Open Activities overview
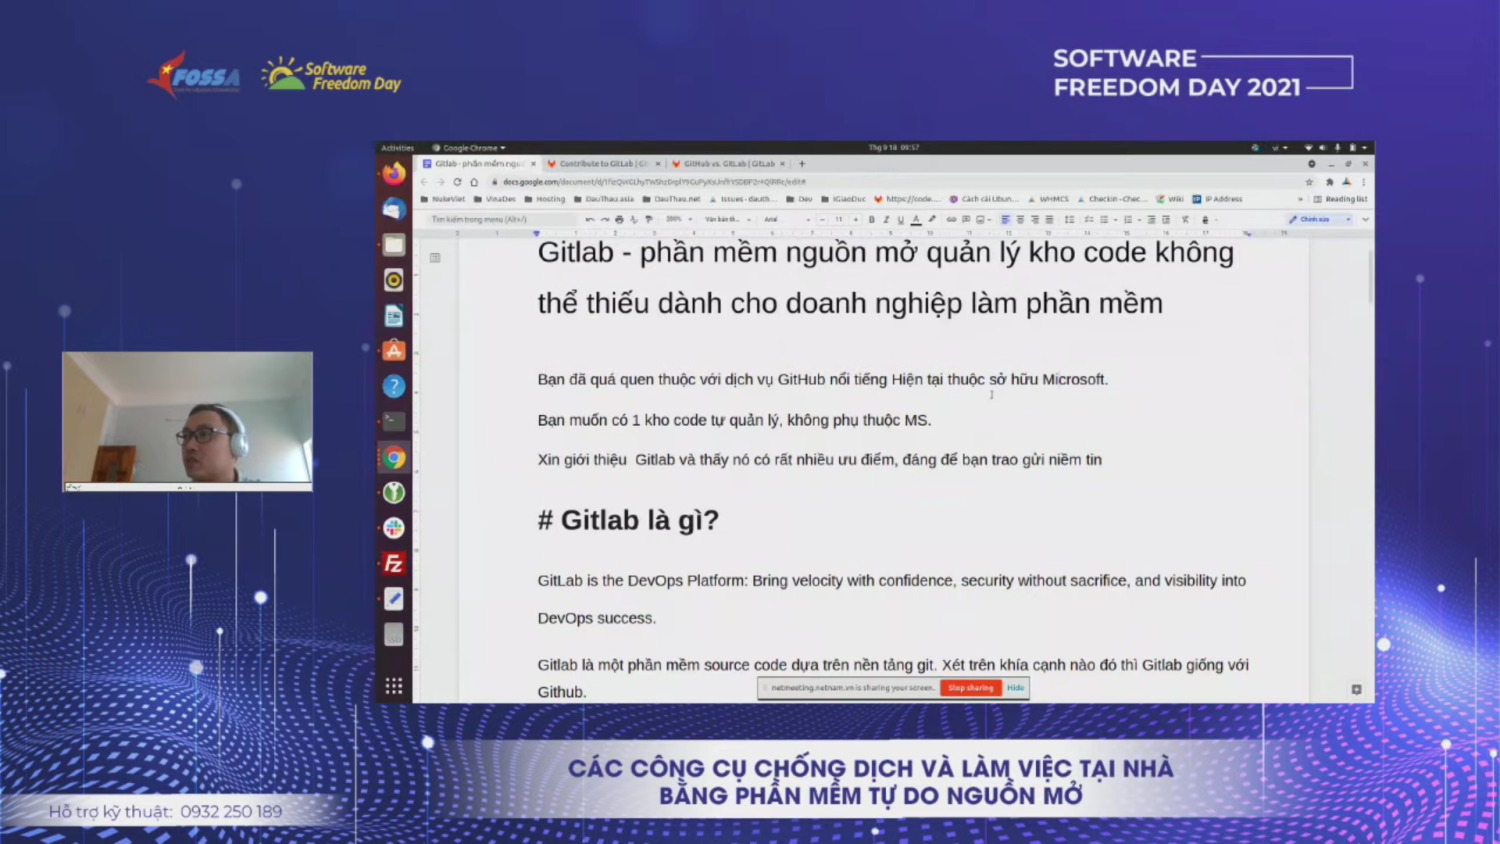 397,148
